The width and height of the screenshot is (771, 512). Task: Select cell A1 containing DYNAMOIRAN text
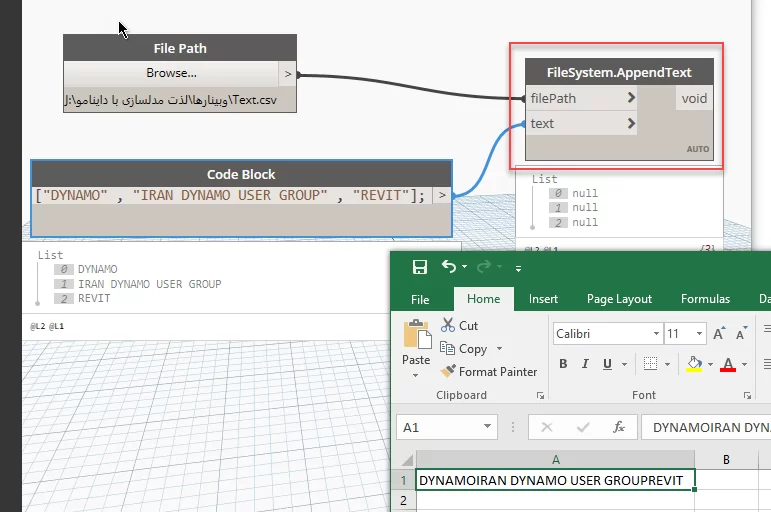tap(555, 481)
